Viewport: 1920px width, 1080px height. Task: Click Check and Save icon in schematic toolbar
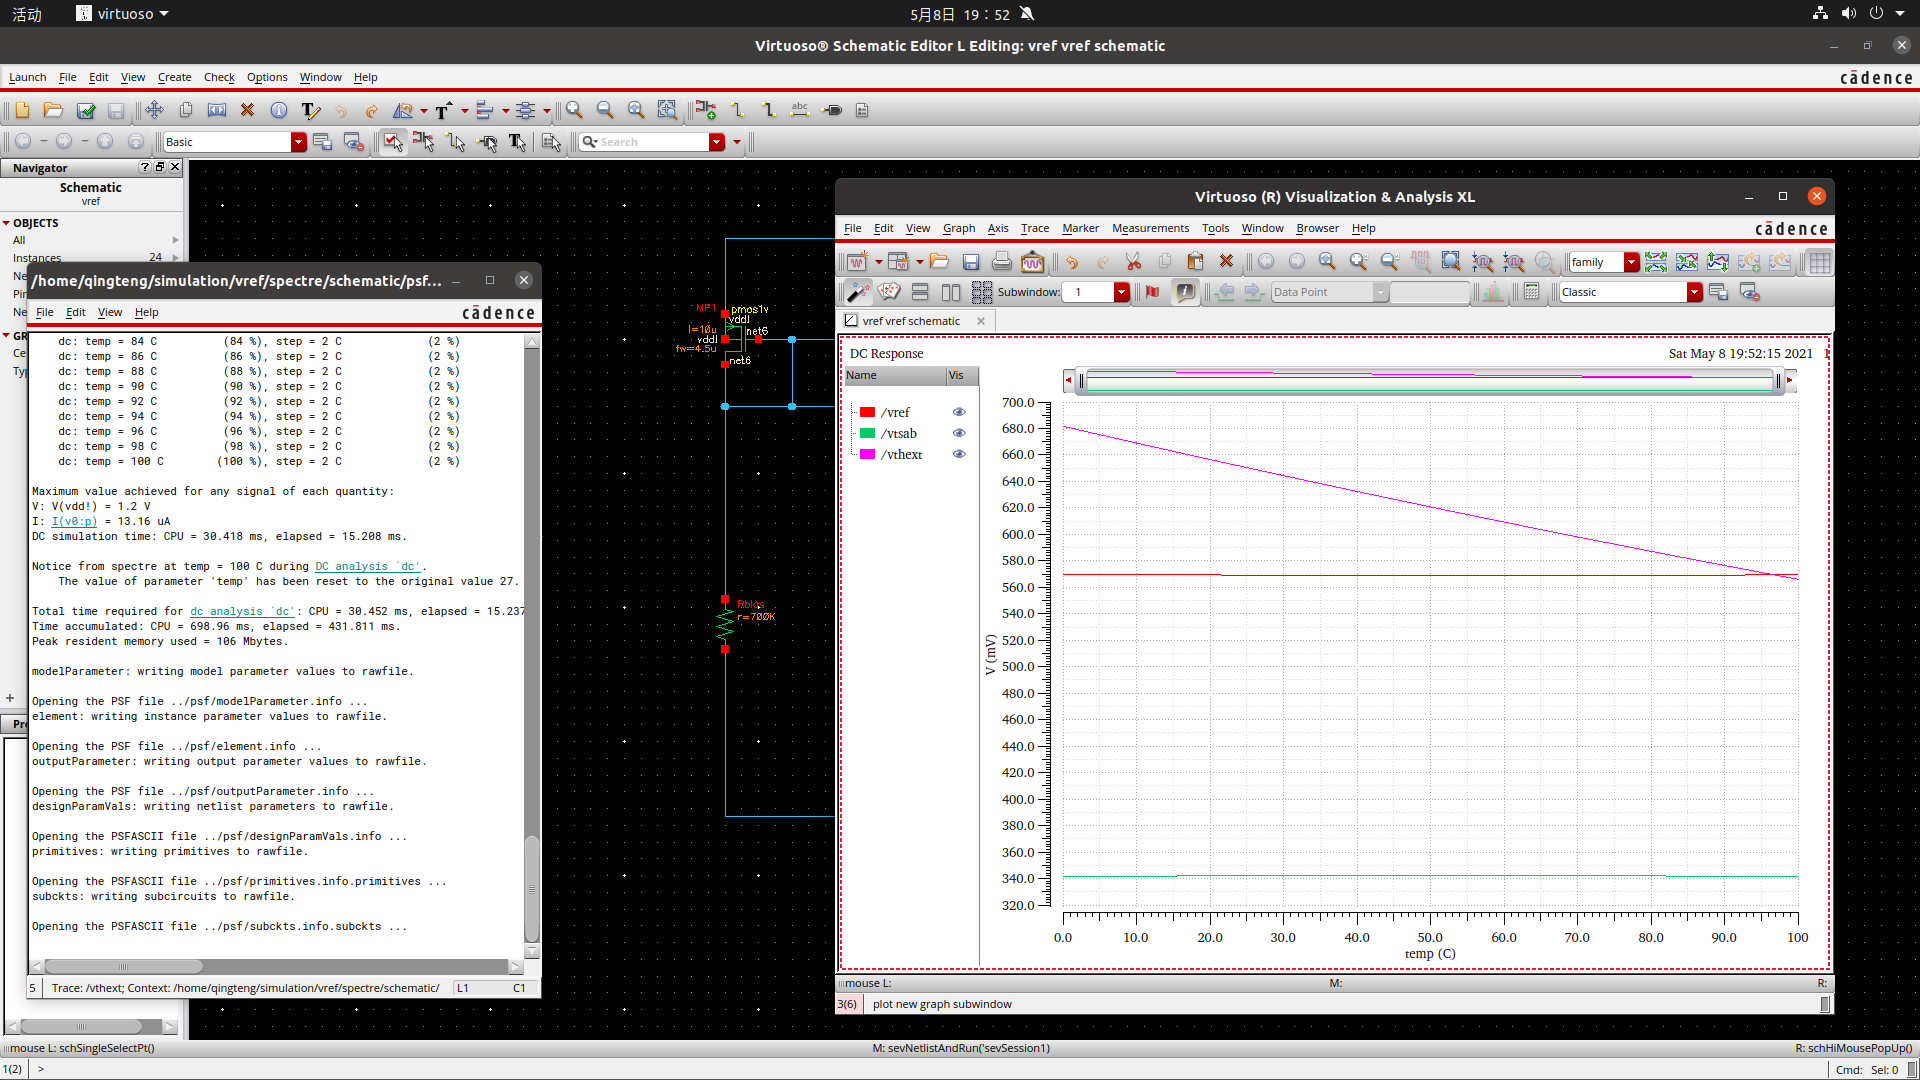click(86, 110)
